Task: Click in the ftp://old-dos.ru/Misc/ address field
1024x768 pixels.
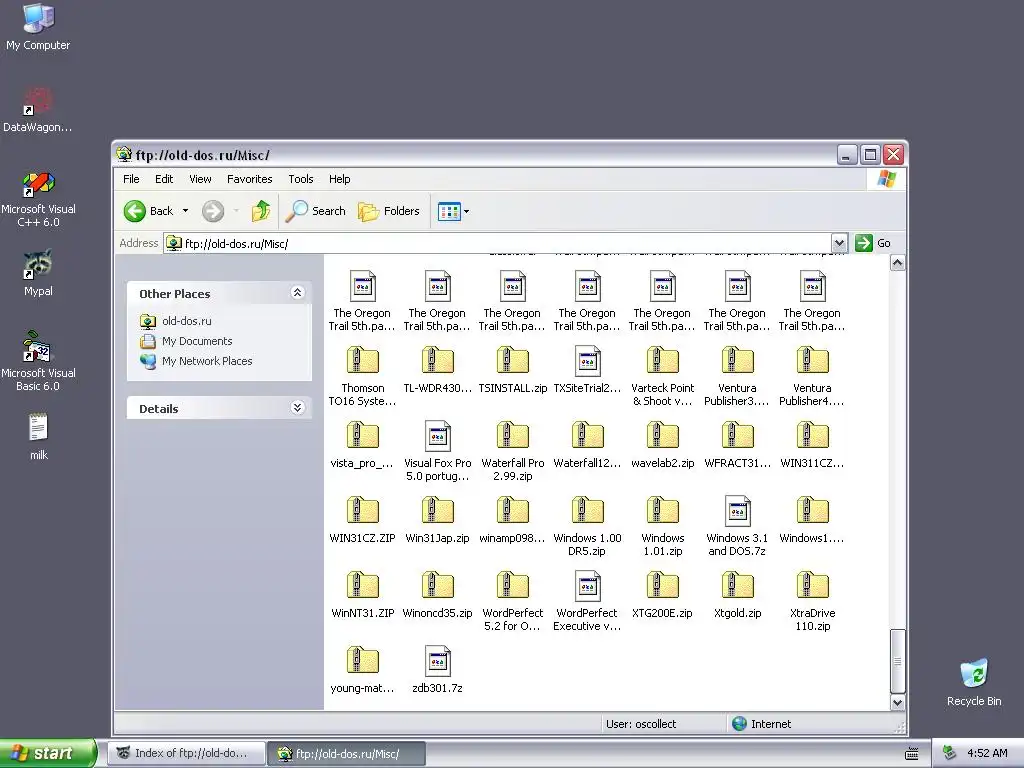Action: pyautogui.click(x=498, y=243)
